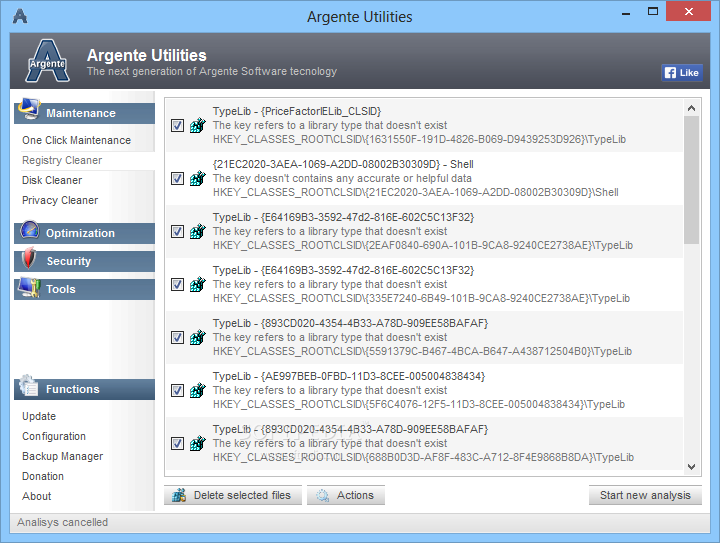This screenshot has width=720, height=543.
Task: Click the scrollbar track below the thumb
Action: 691,351
